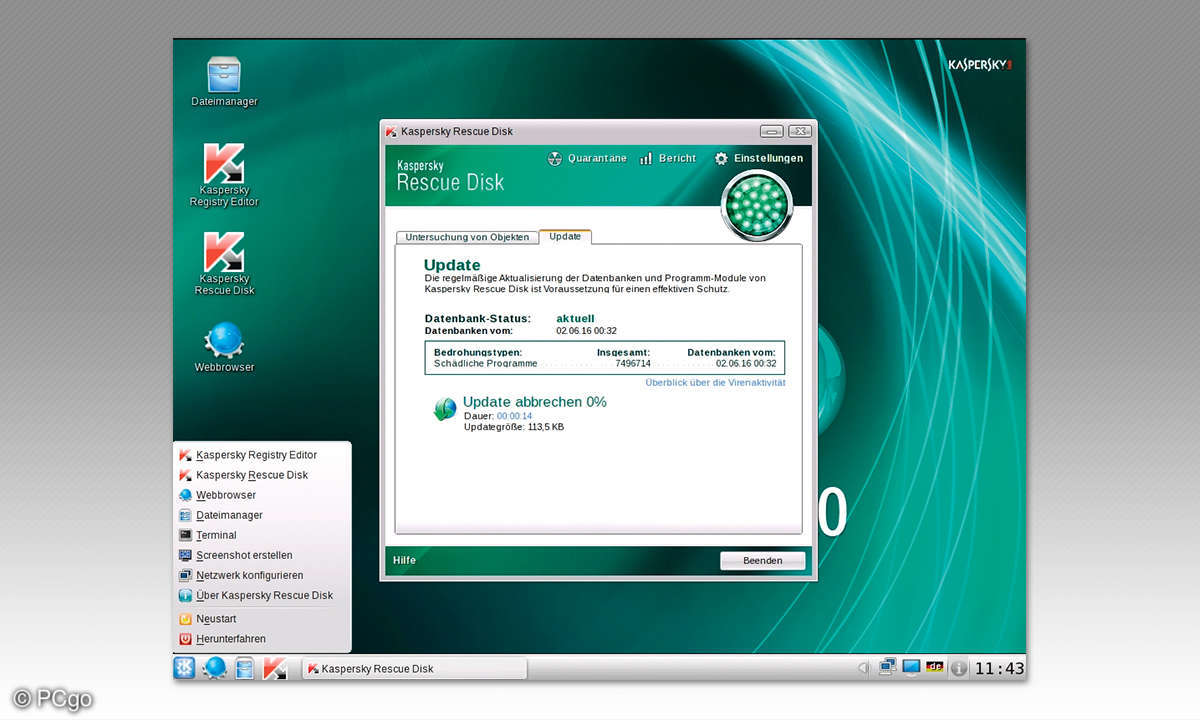Choose Kaspersky Rescue Disk from start menu
1200x720 pixels.
point(262,475)
